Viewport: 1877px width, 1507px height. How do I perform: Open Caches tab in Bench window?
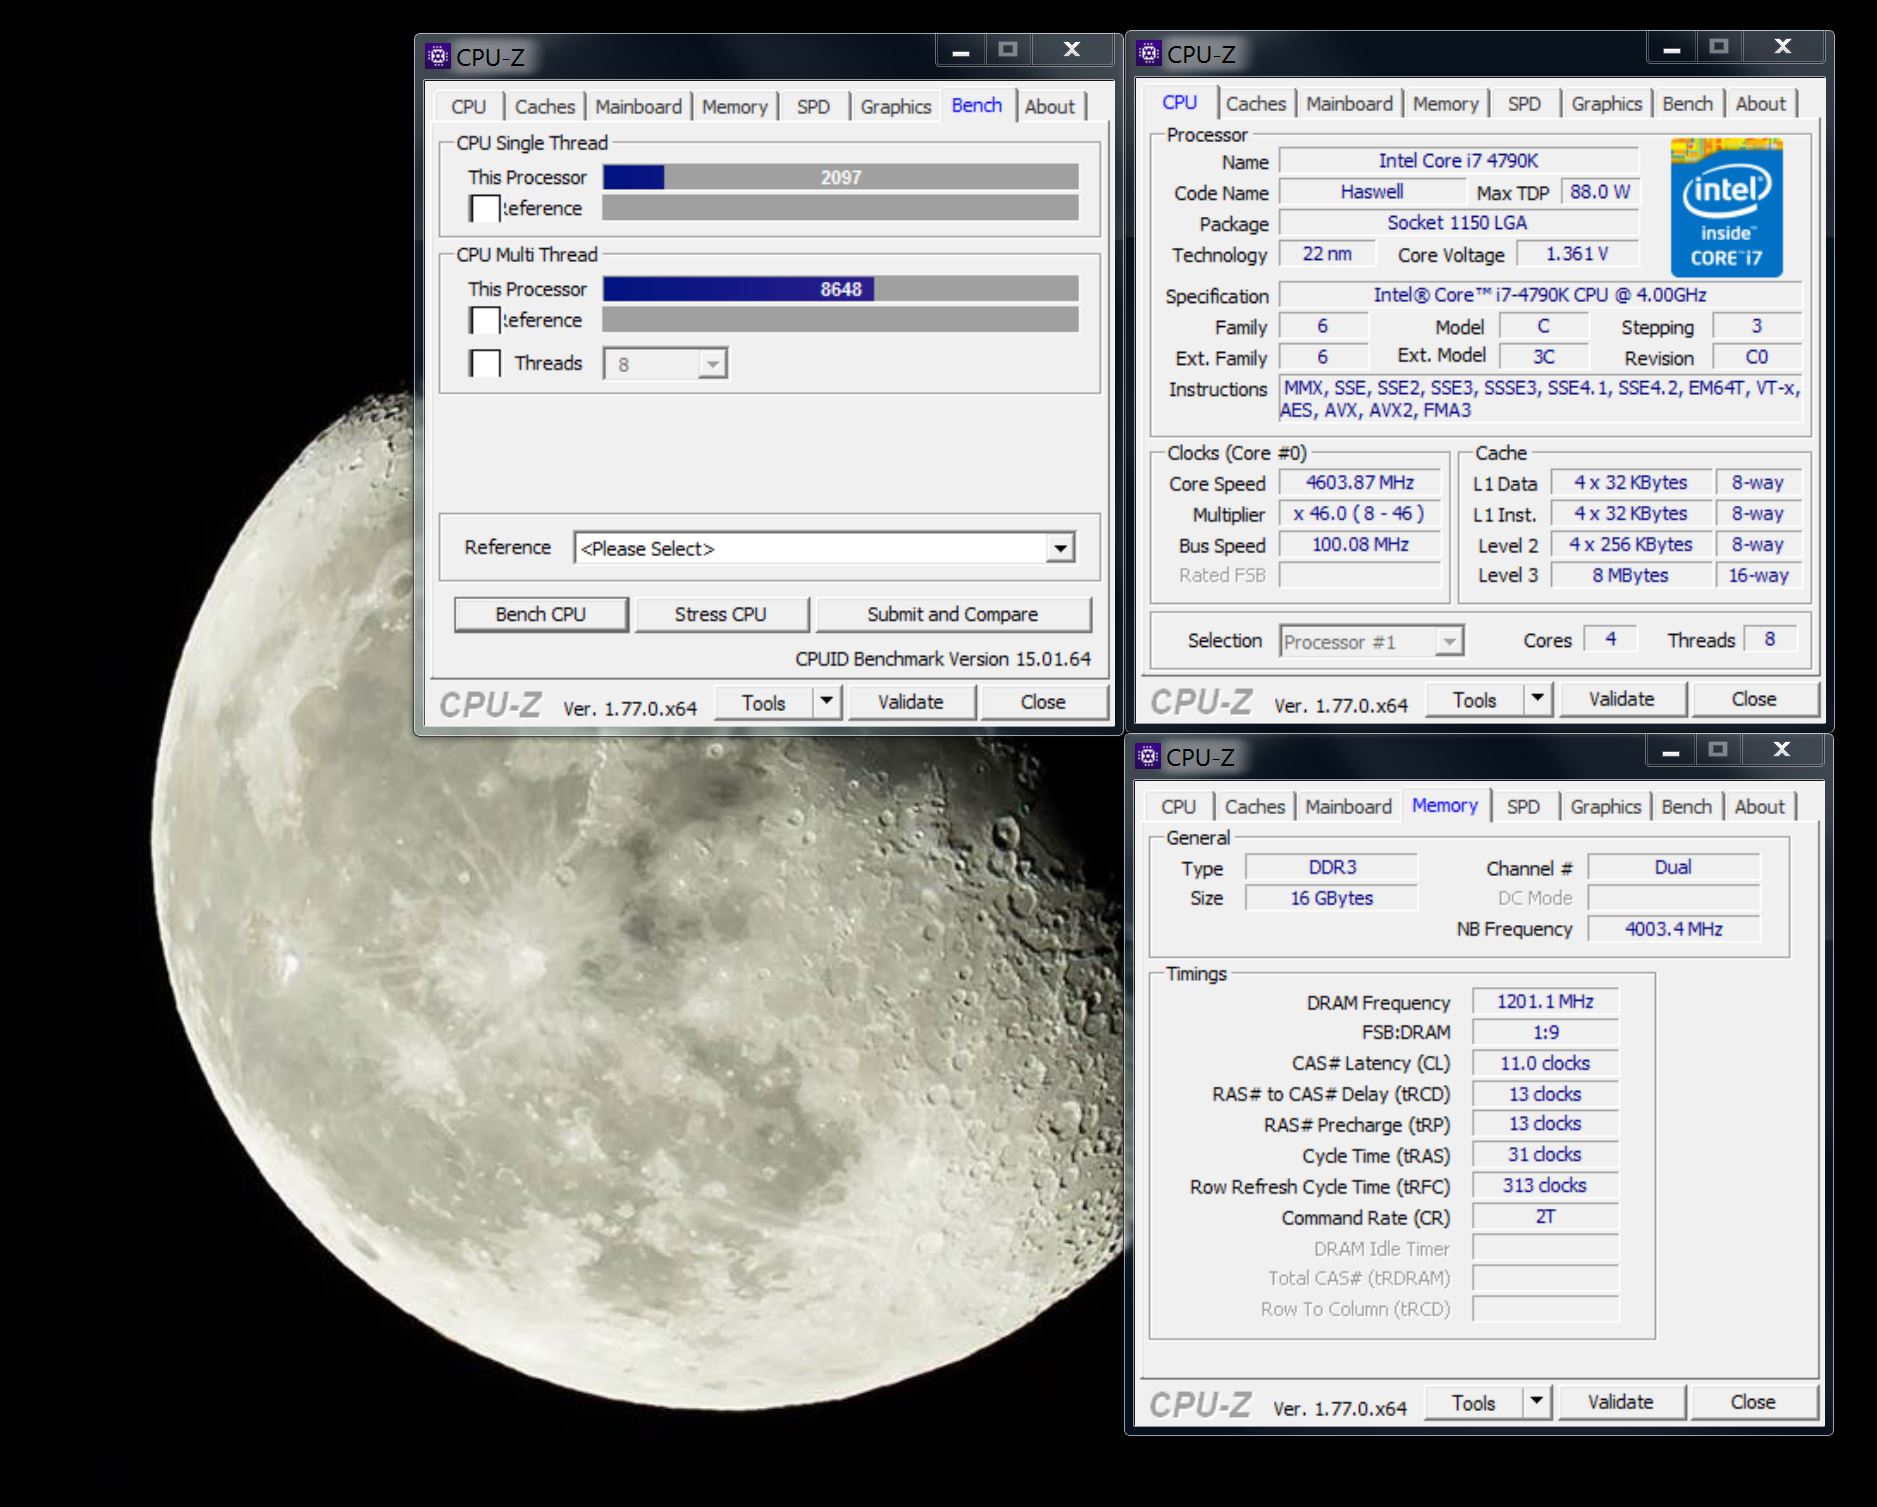click(x=545, y=107)
